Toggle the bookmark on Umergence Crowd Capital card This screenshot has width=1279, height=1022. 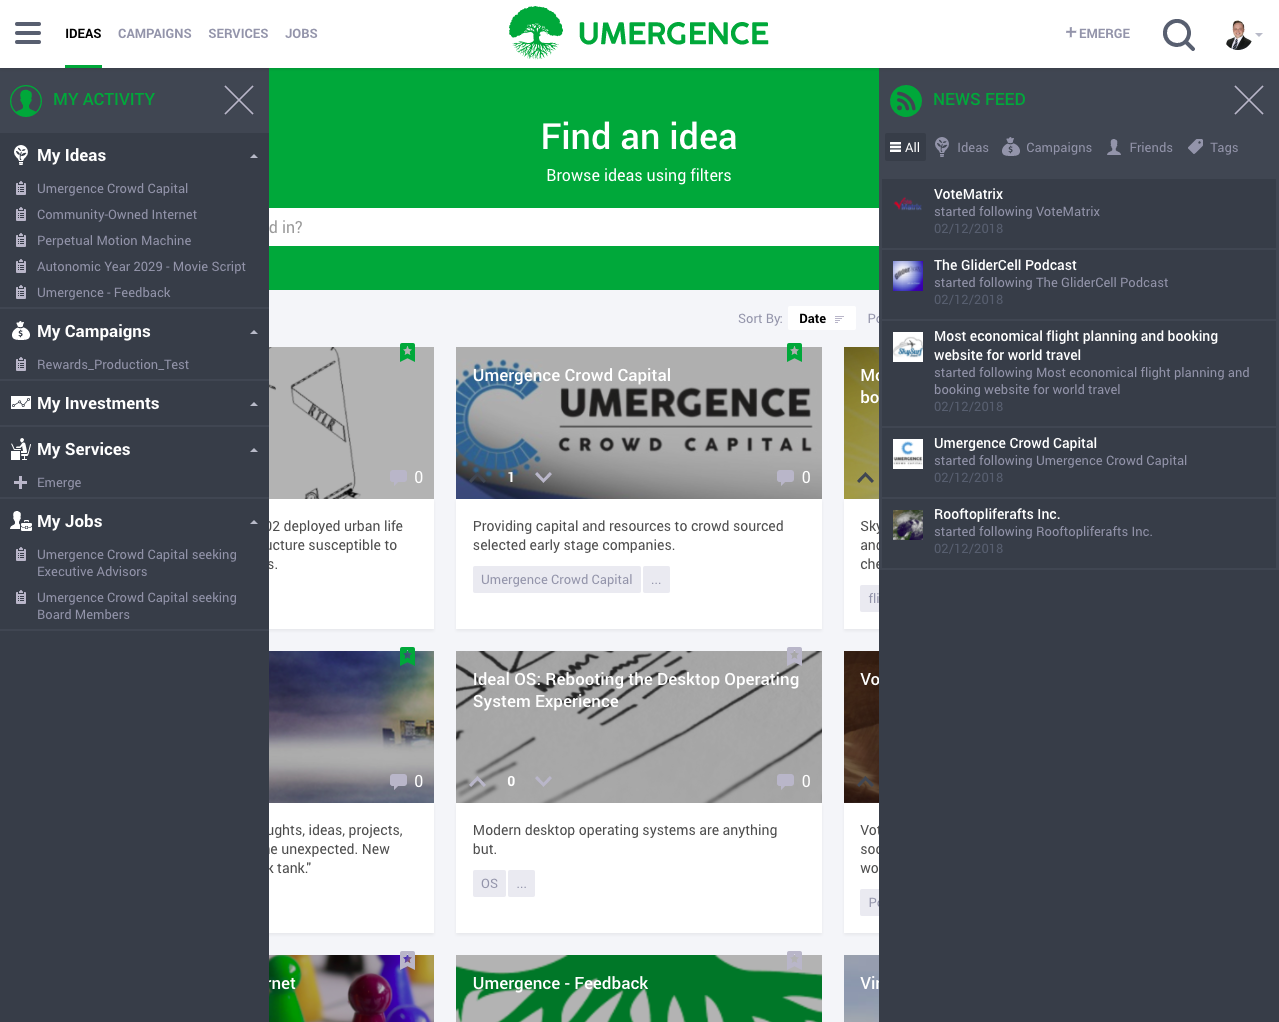point(794,352)
